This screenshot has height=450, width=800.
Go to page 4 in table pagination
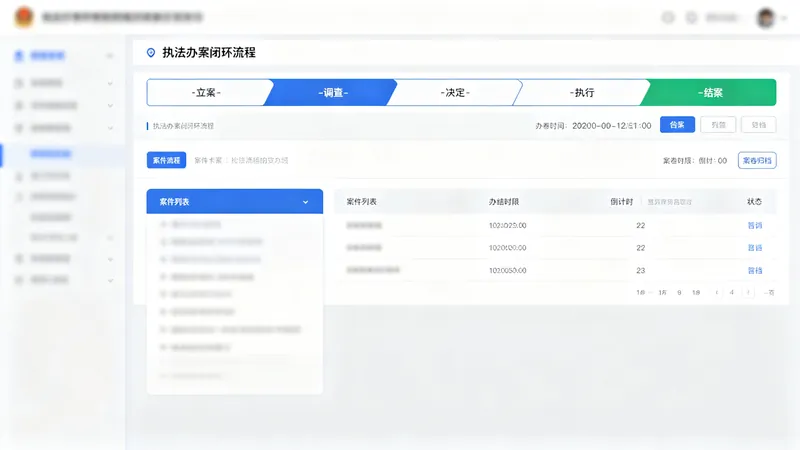tap(732, 292)
